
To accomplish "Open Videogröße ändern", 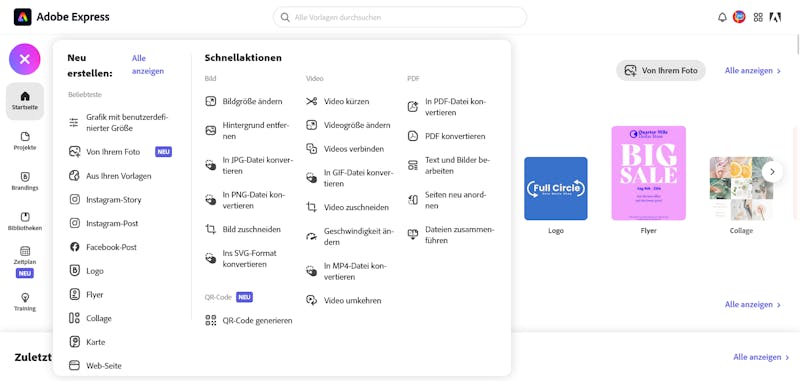I will (348, 125).
